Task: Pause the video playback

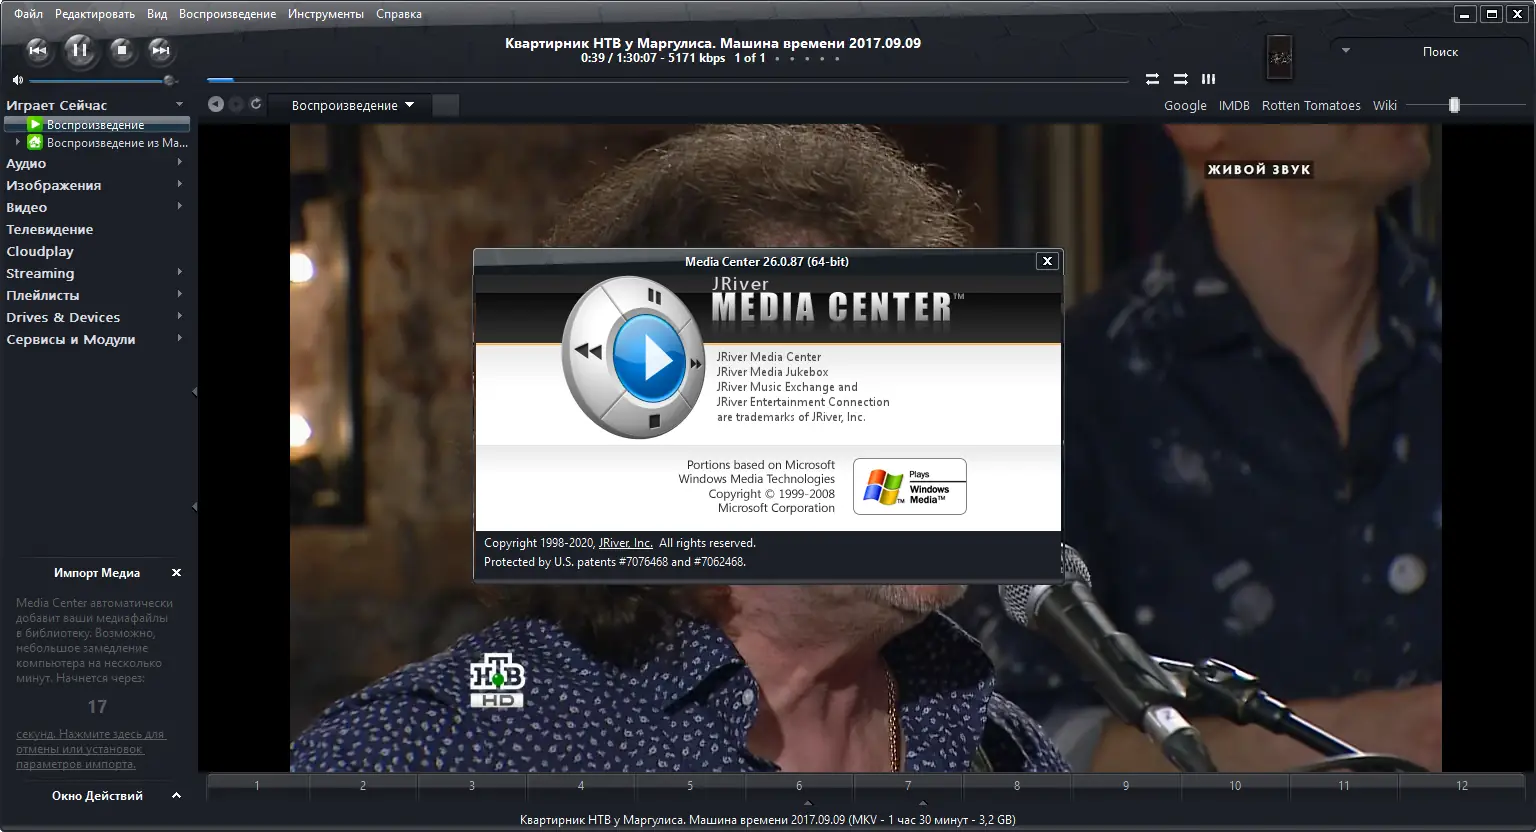Action: coord(80,50)
